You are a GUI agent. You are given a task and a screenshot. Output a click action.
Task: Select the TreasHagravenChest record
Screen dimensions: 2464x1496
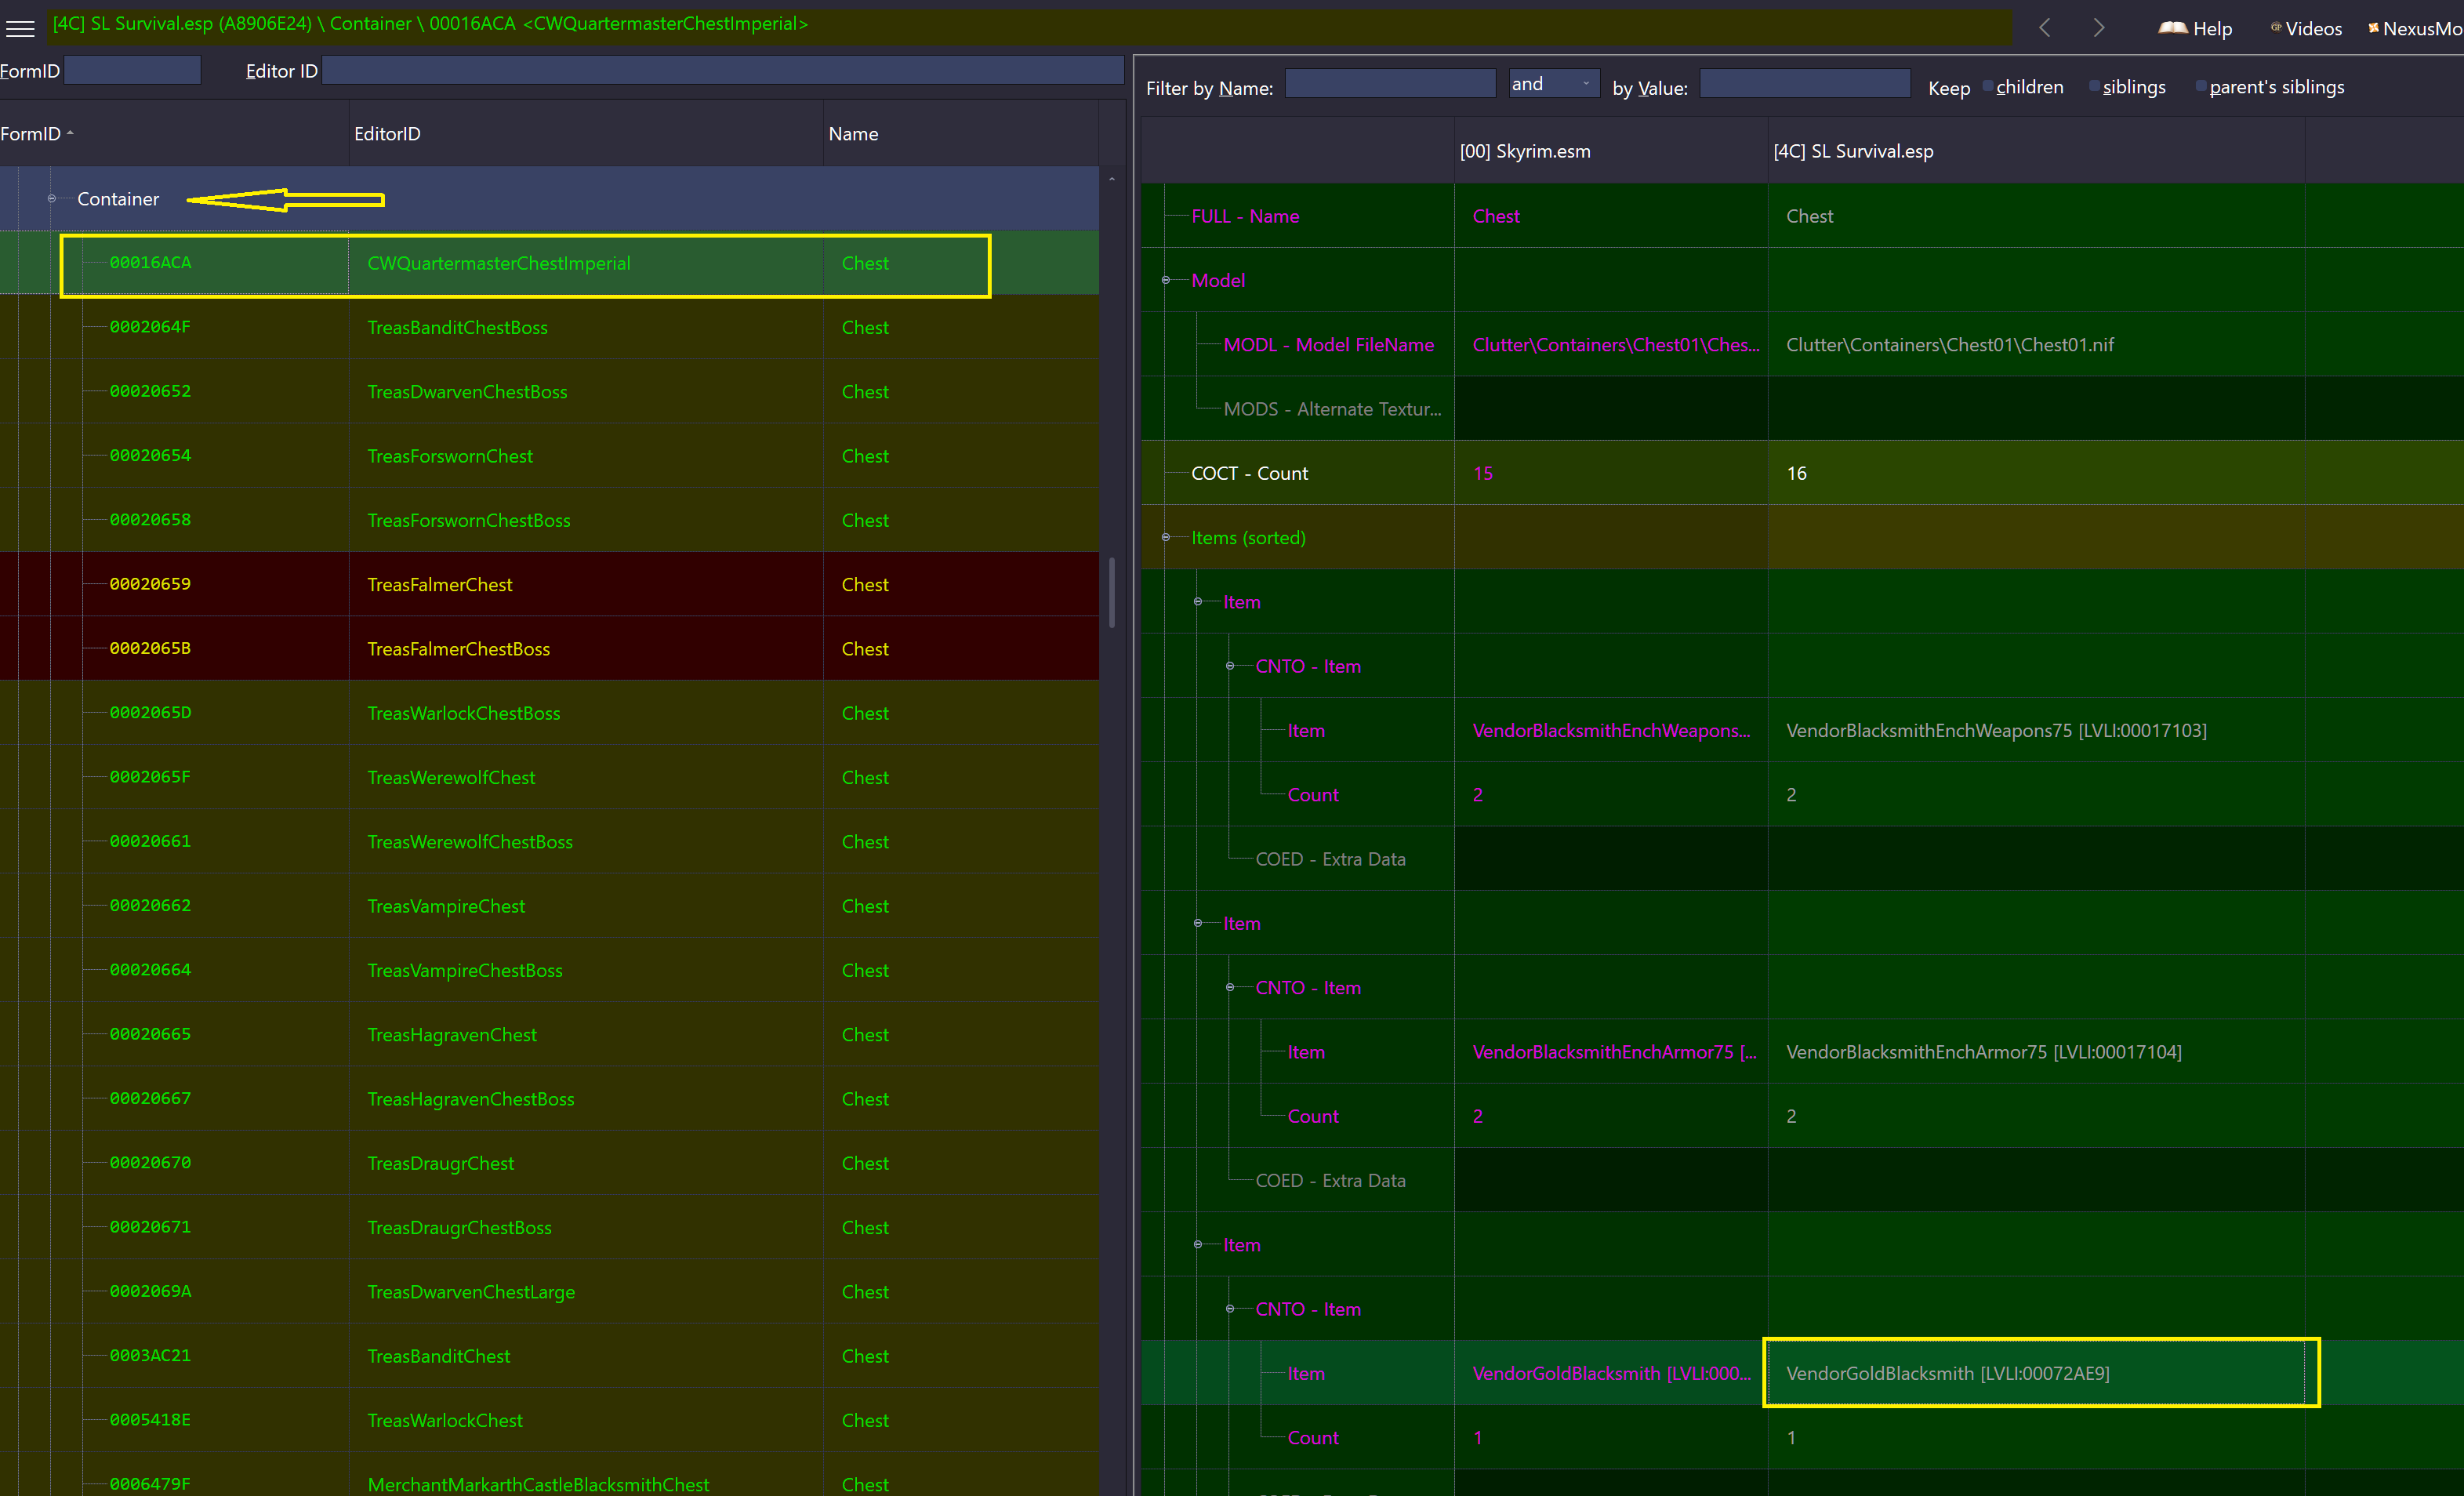[549, 1035]
